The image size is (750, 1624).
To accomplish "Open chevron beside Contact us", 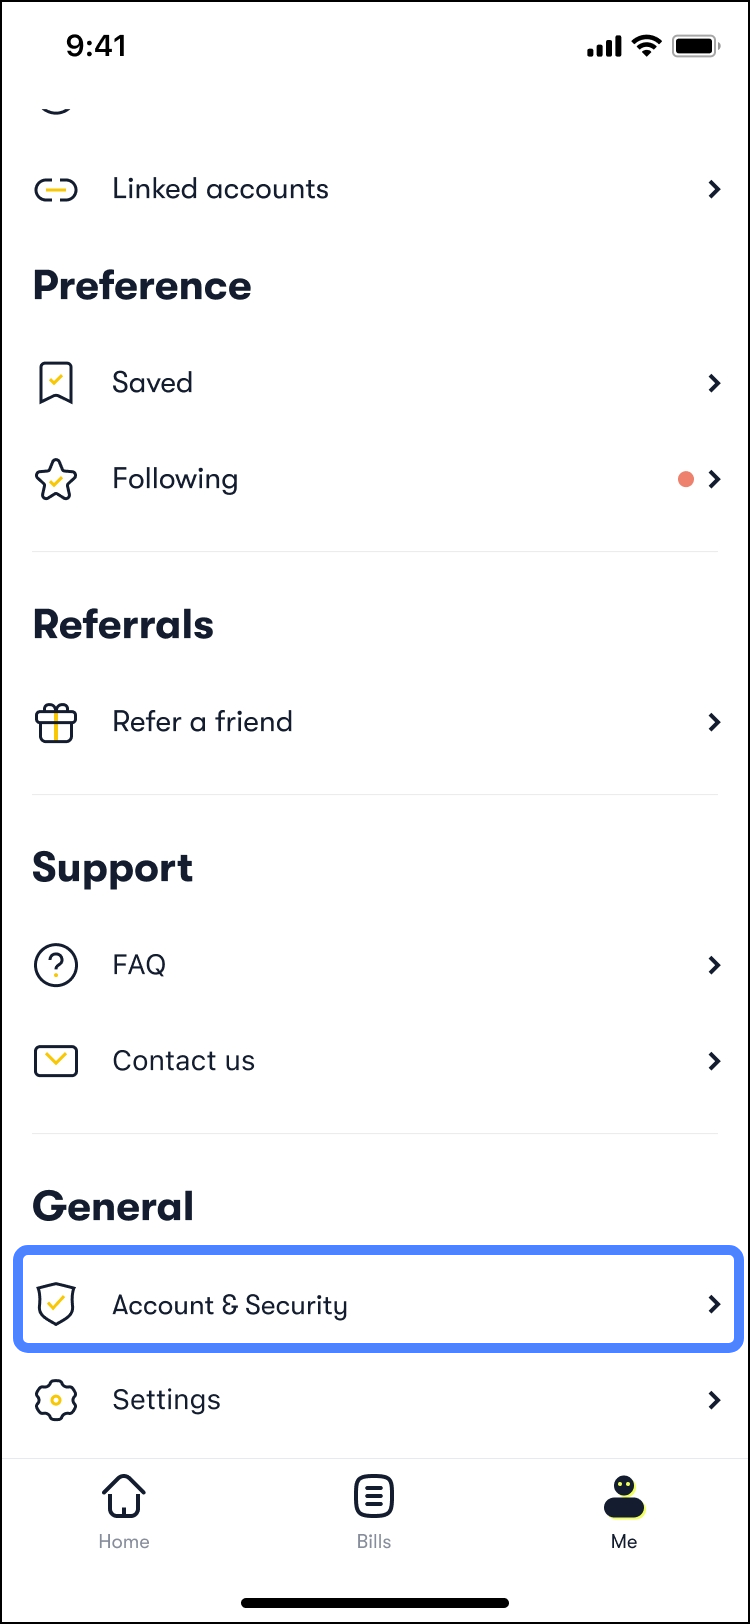I will (714, 1061).
